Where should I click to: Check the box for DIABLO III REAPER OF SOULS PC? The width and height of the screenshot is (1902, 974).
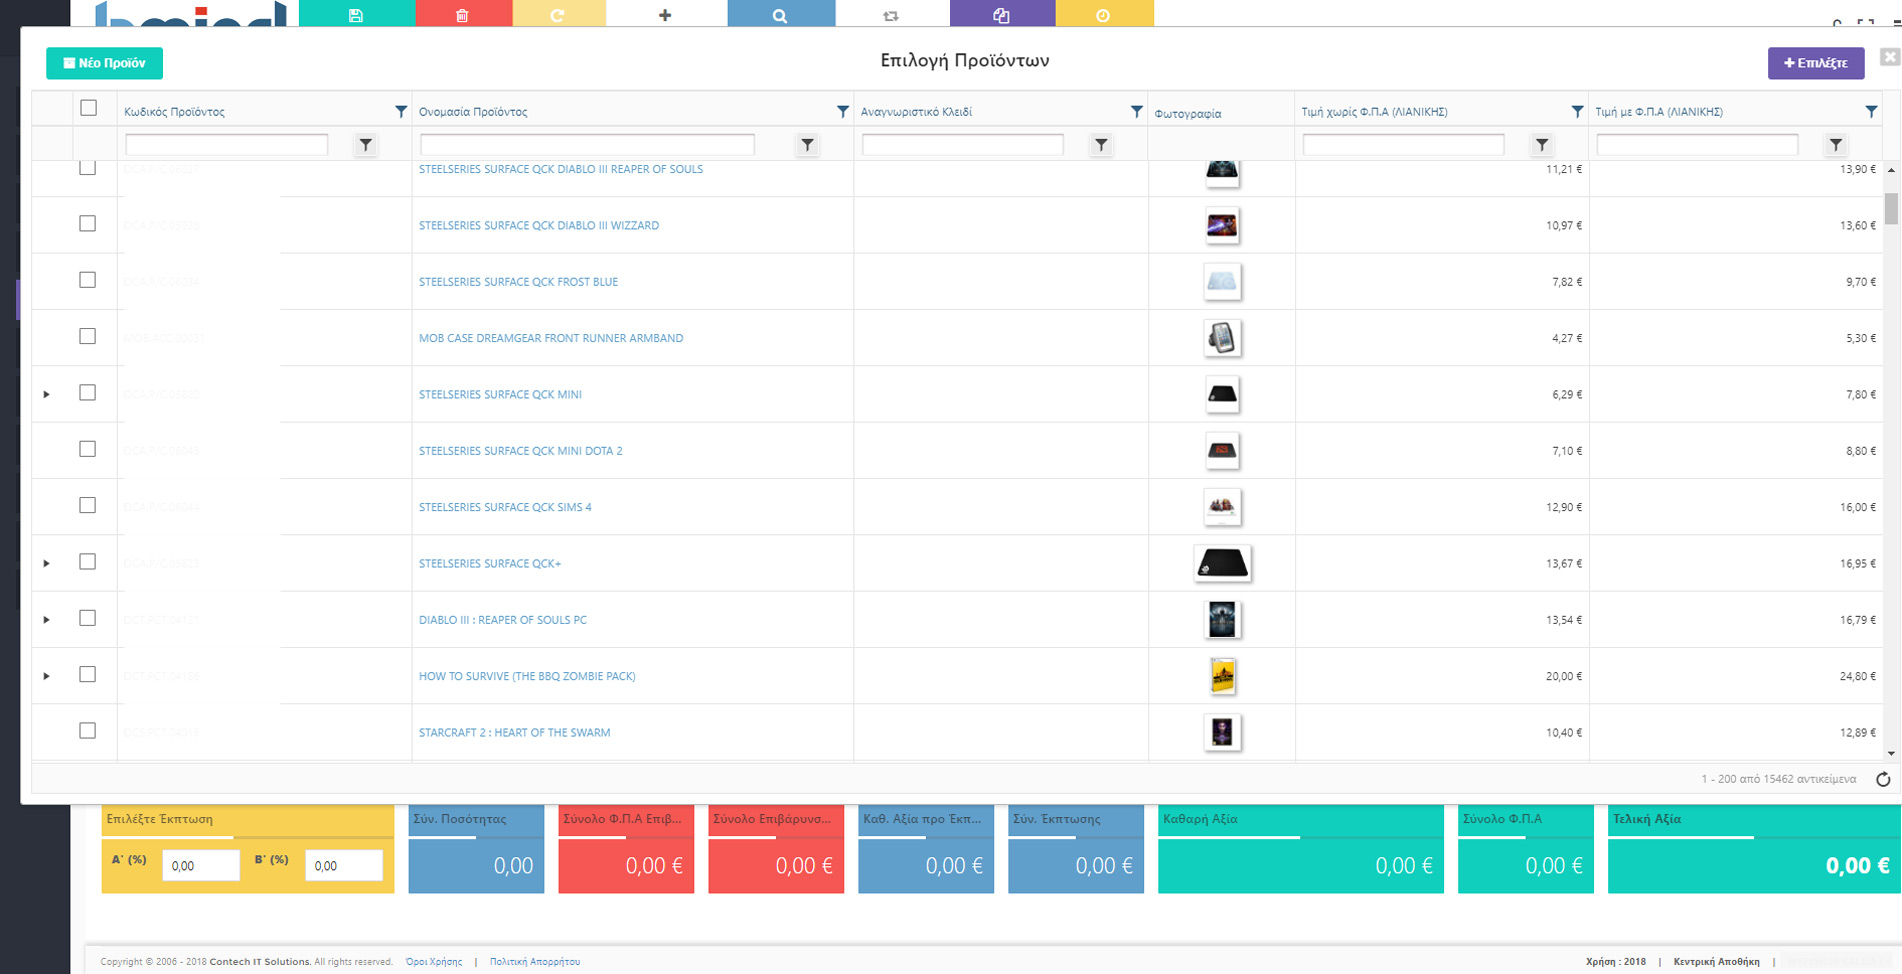[x=88, y=618]
